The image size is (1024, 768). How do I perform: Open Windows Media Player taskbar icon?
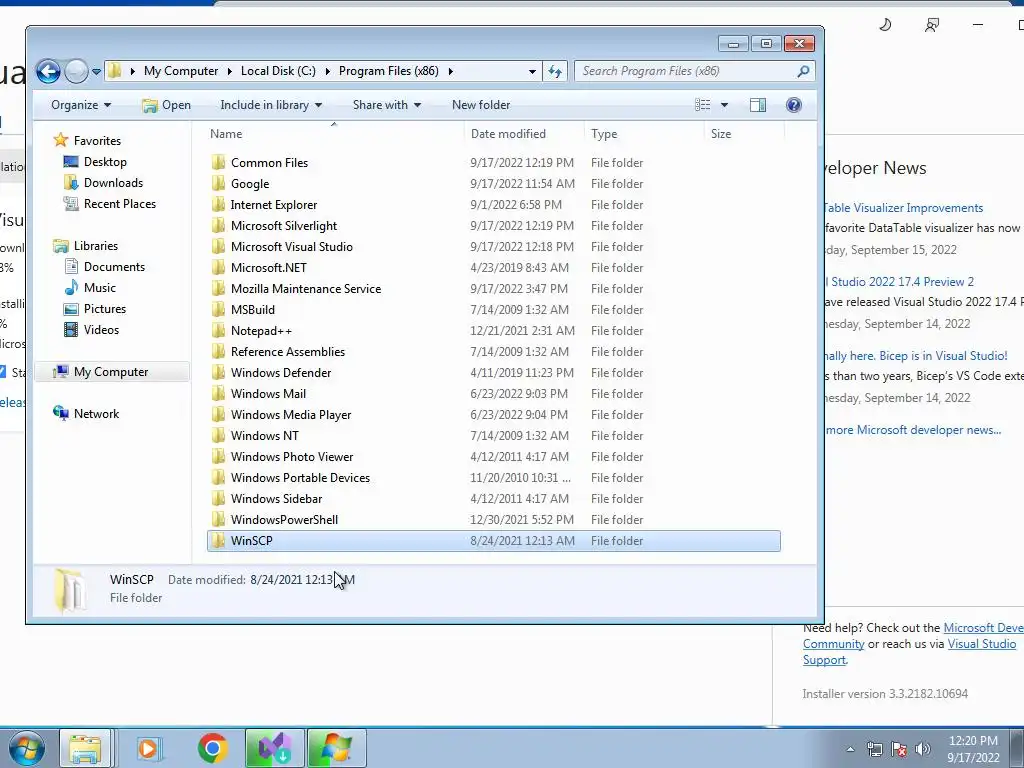148,748
